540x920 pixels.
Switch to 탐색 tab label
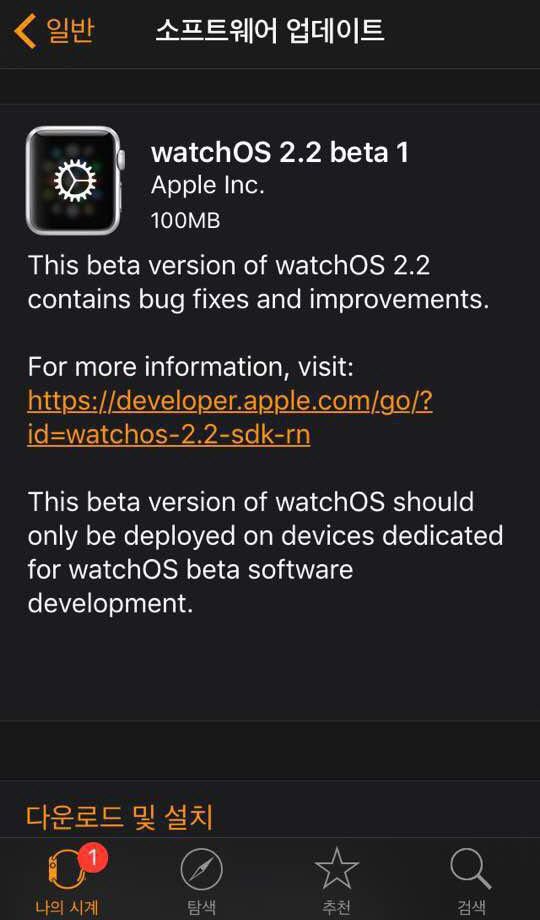201,907
